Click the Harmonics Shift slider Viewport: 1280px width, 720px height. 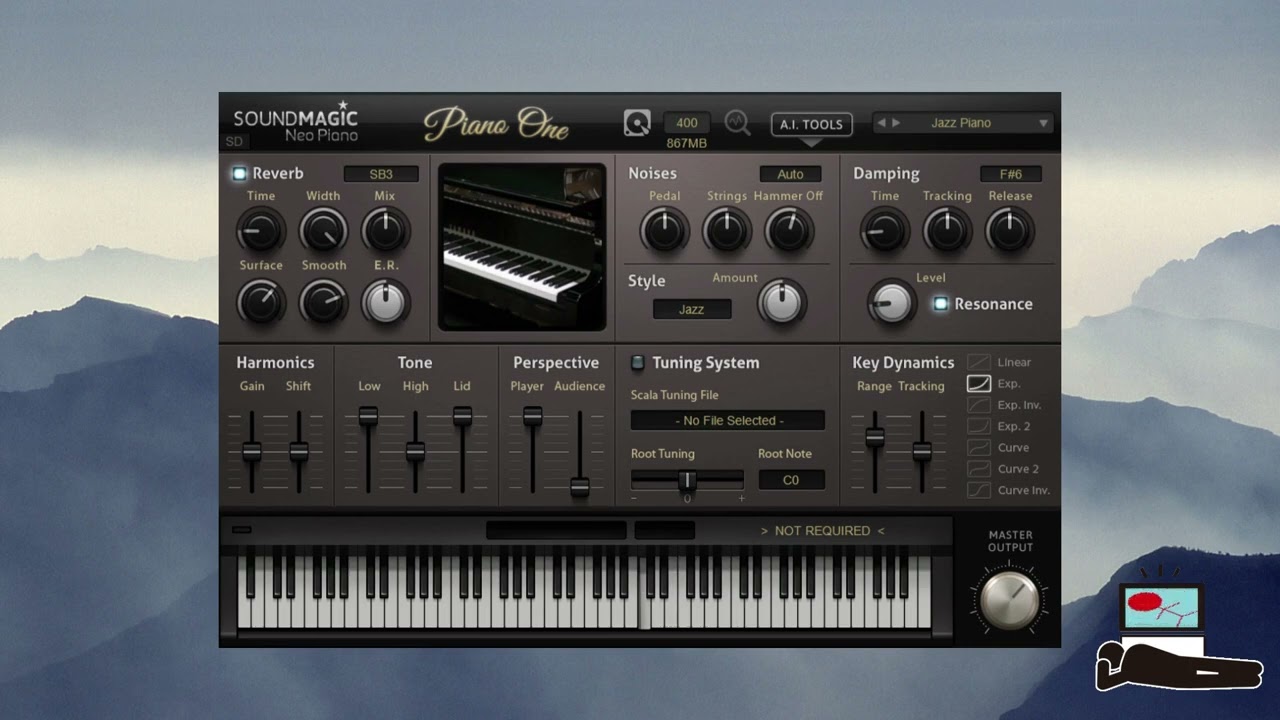click(299, 451)
